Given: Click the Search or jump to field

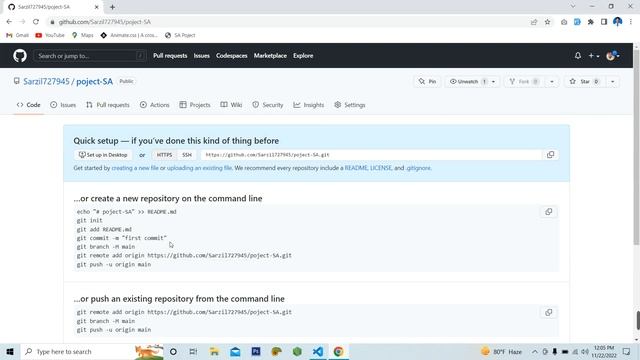Looking at the screenshot, I should click(x=90, y=56).
